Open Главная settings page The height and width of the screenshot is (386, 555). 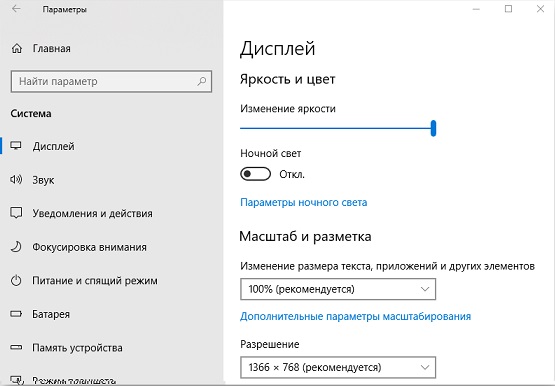[x=51, y=48]
